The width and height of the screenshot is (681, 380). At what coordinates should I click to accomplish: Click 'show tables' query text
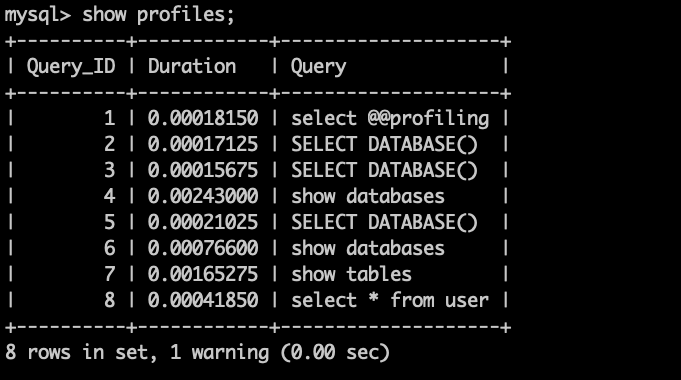tap(351, 274)
